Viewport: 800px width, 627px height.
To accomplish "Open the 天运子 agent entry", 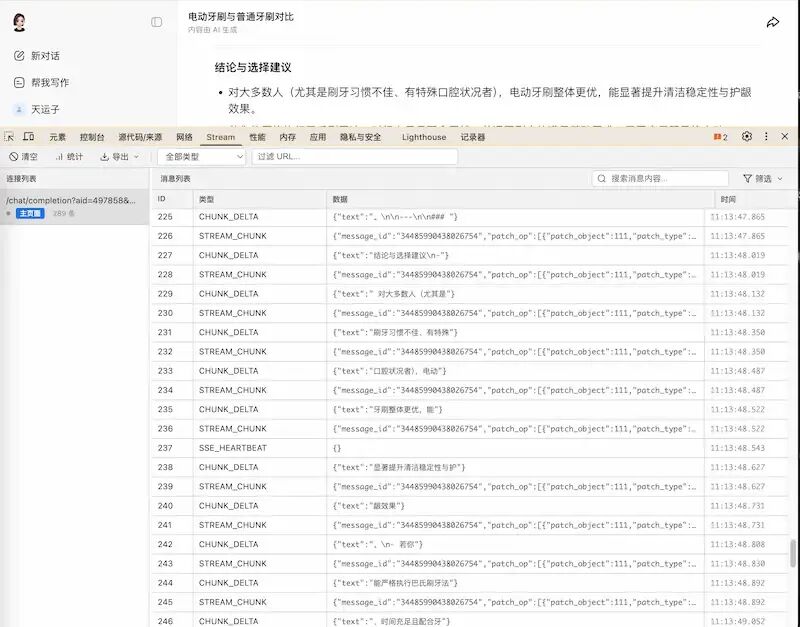I will [37, 109].
